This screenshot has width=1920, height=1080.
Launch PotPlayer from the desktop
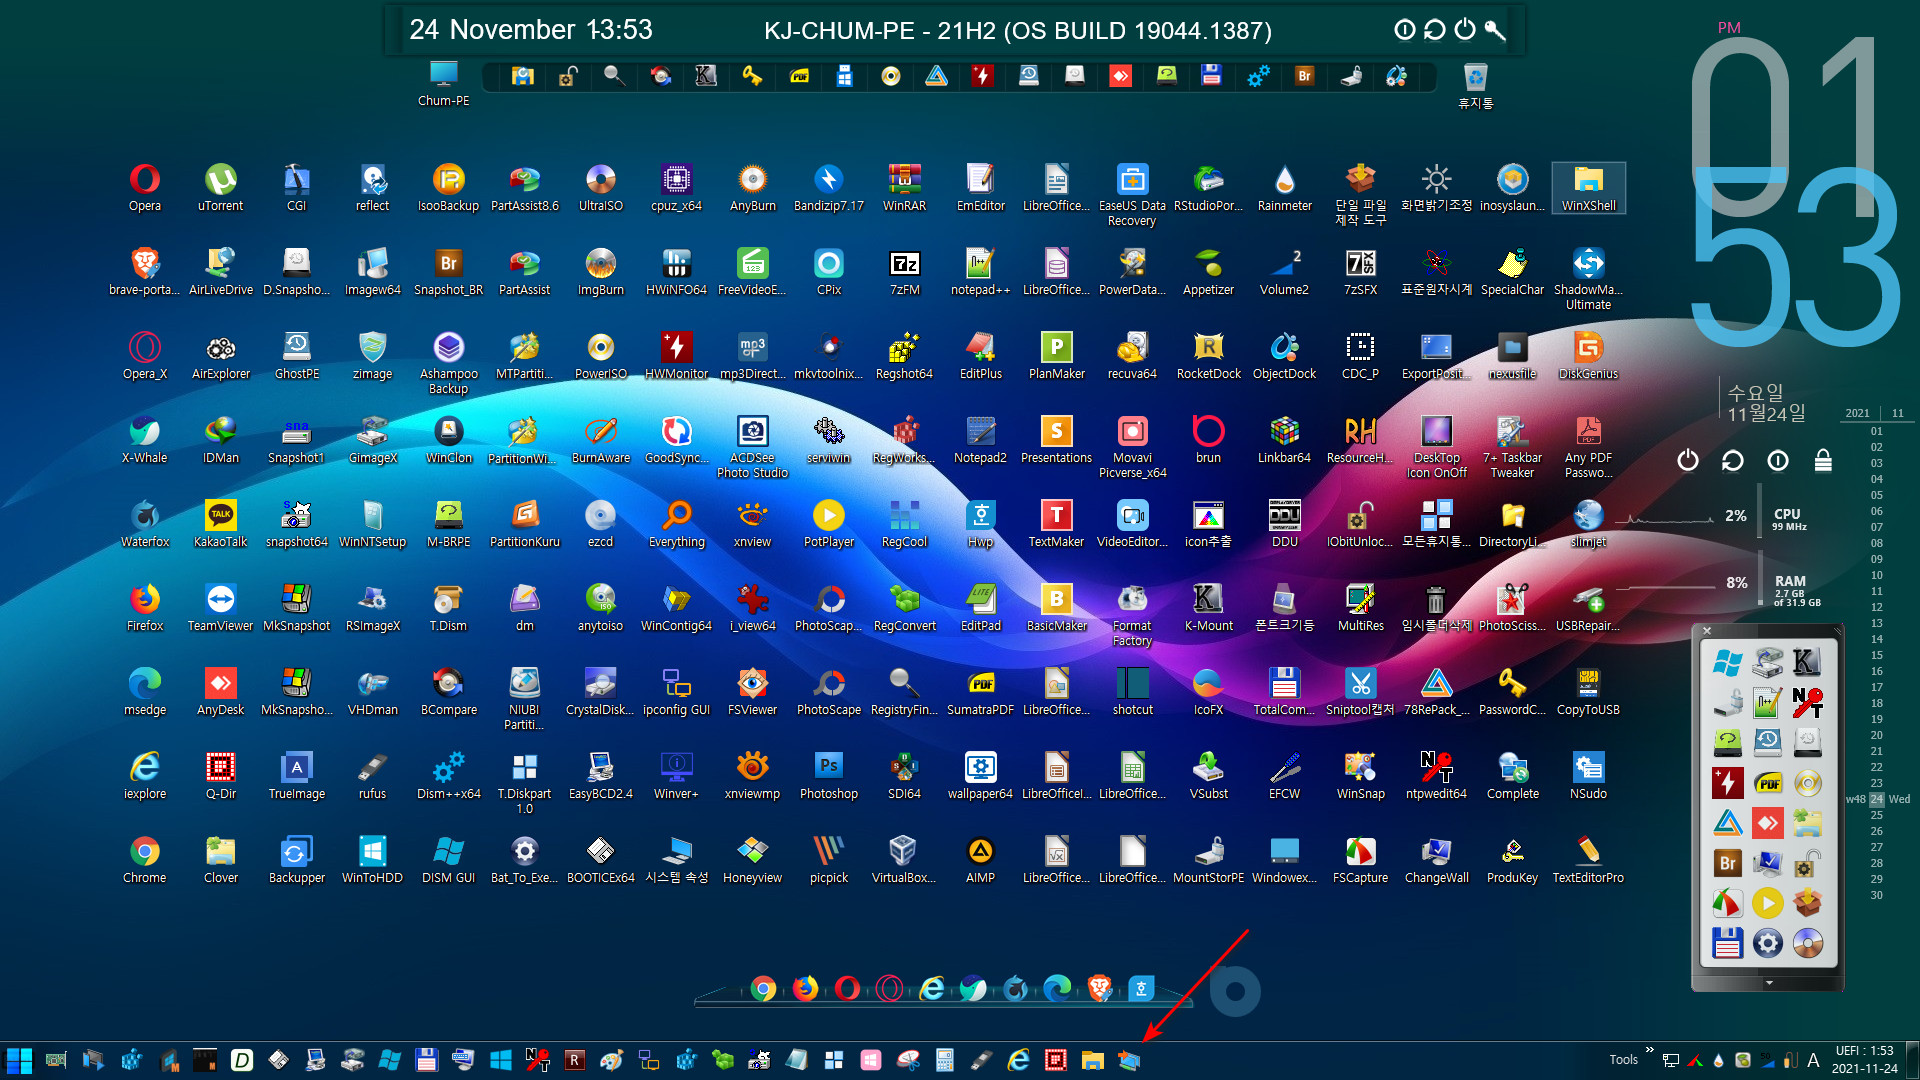pos(828,524)
